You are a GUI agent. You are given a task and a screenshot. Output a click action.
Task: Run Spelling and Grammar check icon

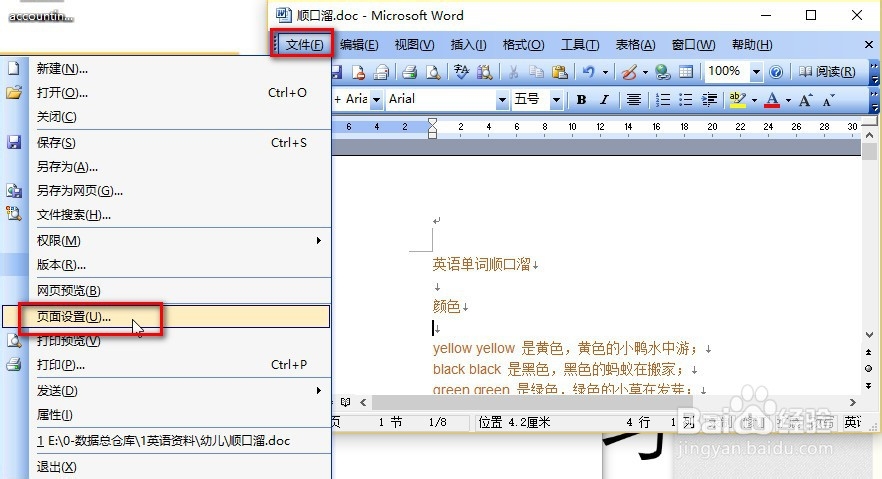pyautogui.click(x=461, y=72)
